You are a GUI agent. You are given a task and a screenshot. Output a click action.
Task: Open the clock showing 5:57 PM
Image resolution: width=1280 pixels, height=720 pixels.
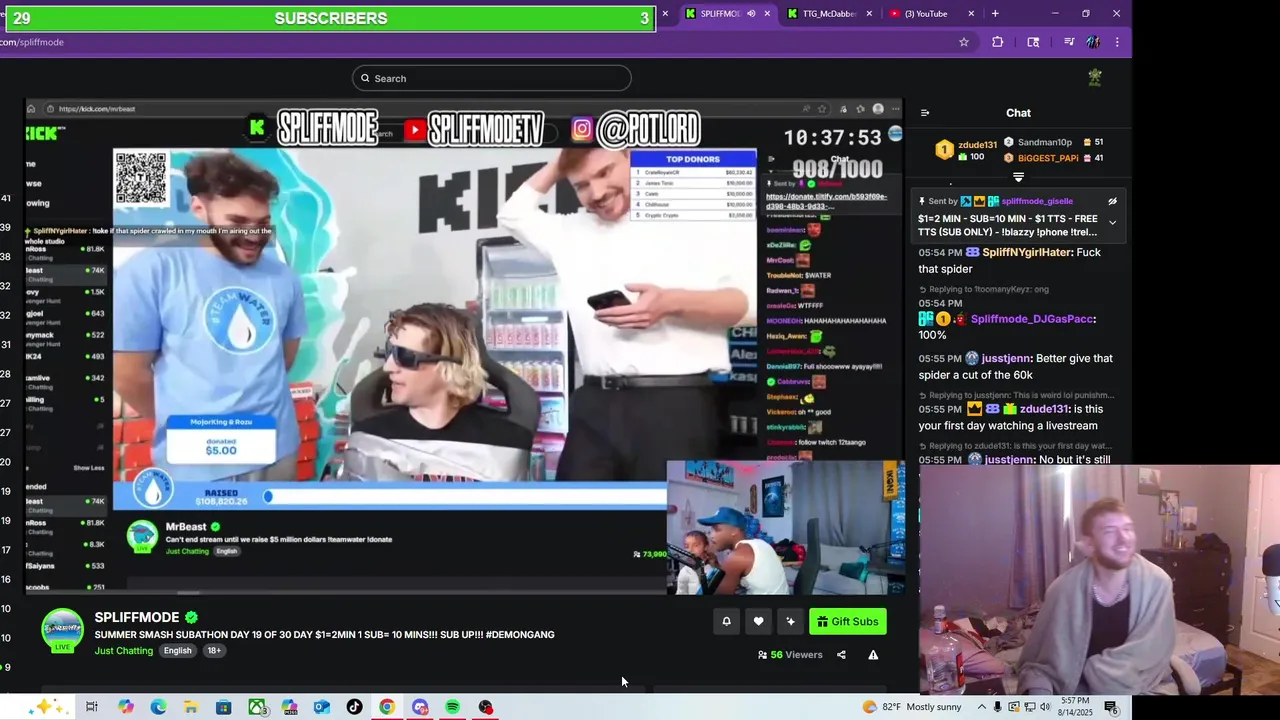pyautogui.click(x=1076, y=707)
